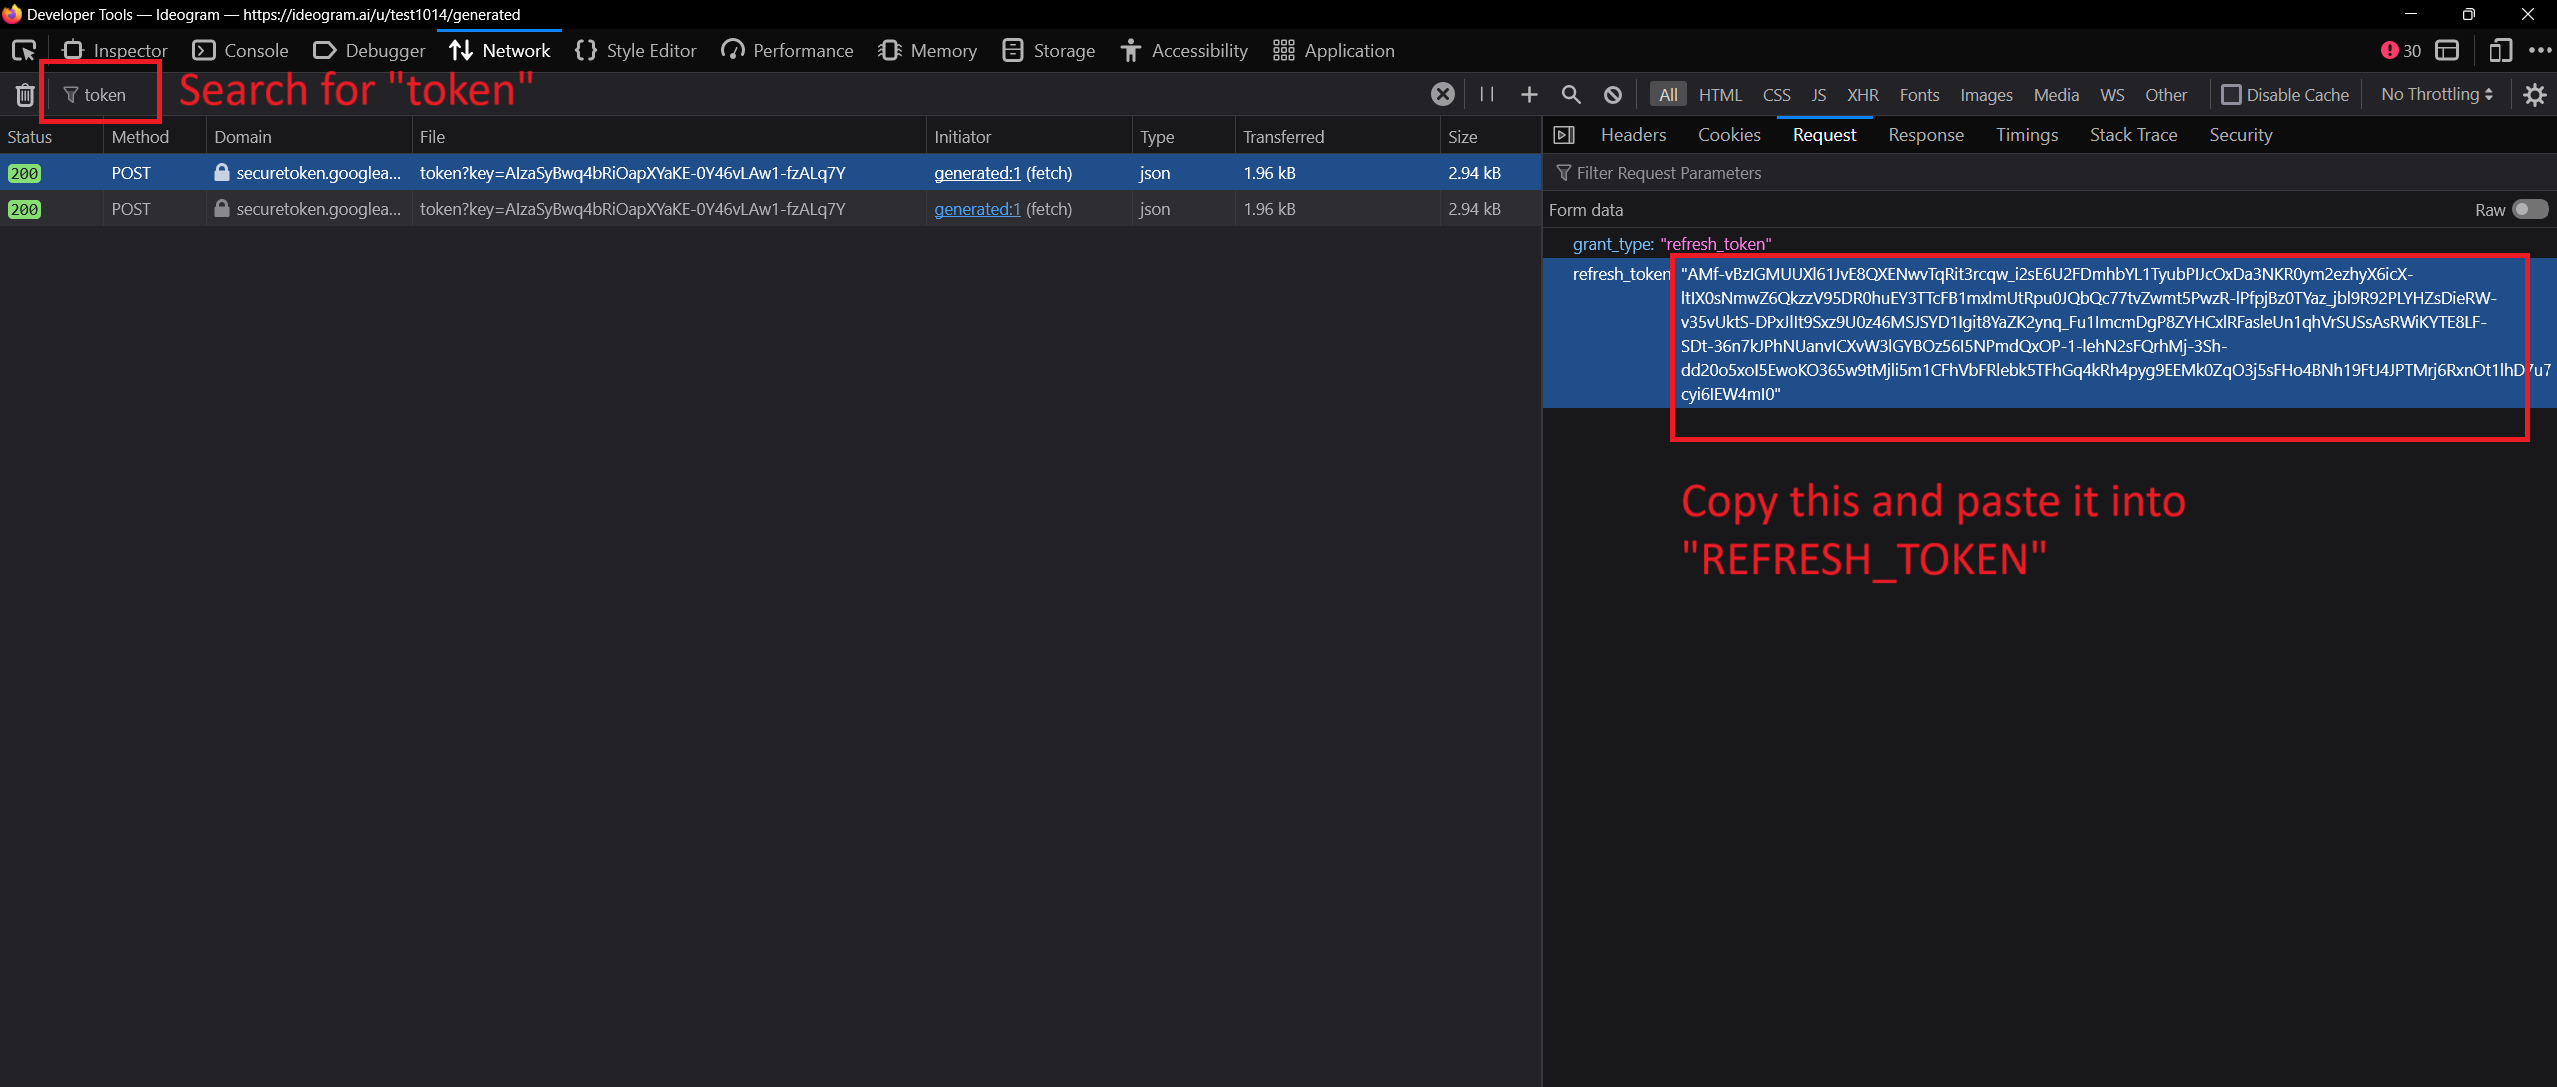This screenshot has height=1087, width=2557.
Task: Enable the Disable Cache checkbox
Action: [x=2231, y=94]
